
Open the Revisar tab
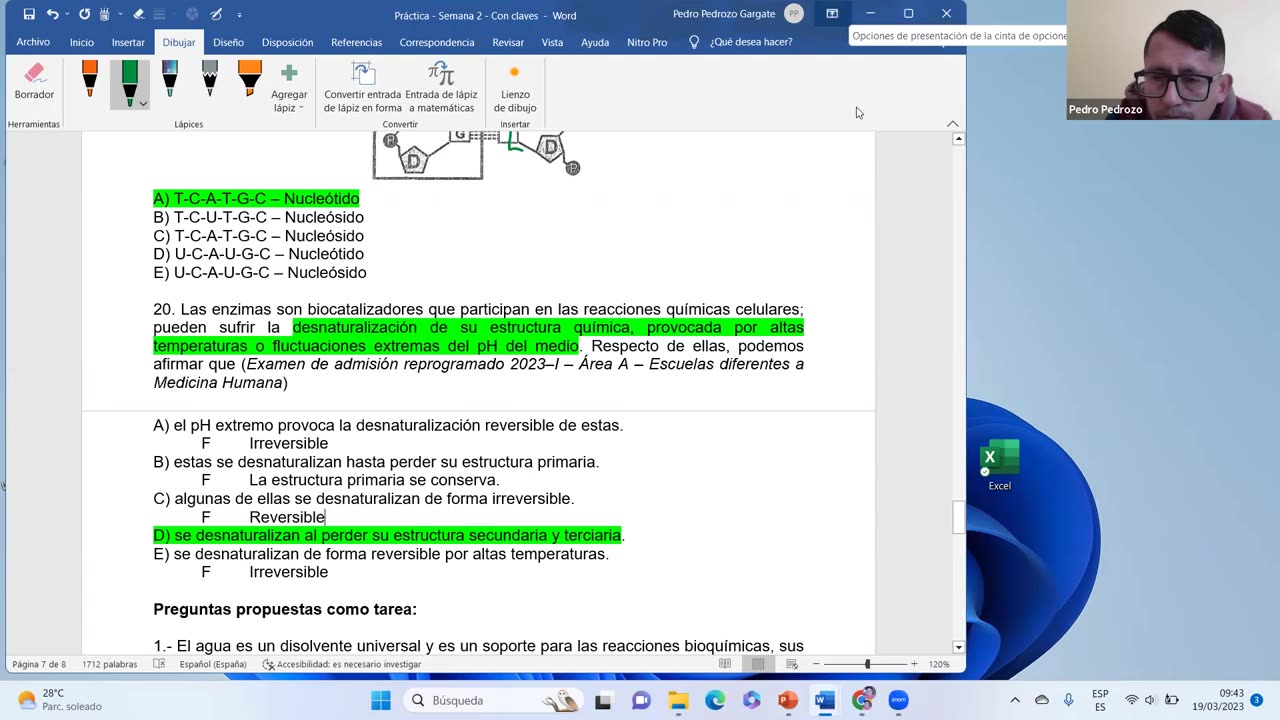tap(508, 42)
